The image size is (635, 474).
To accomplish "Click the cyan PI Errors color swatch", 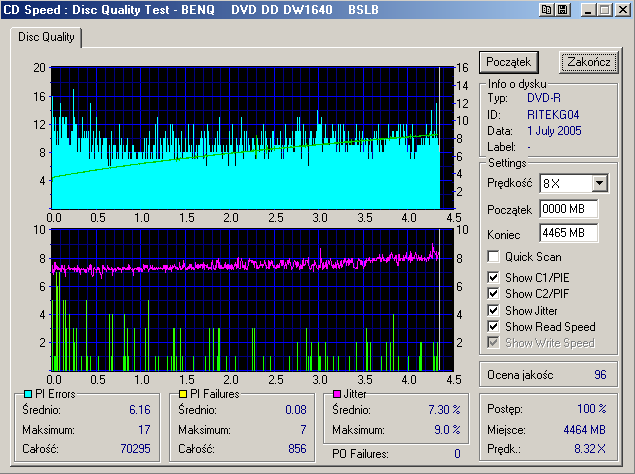I will pyautogui.click(x=28, y=394).
